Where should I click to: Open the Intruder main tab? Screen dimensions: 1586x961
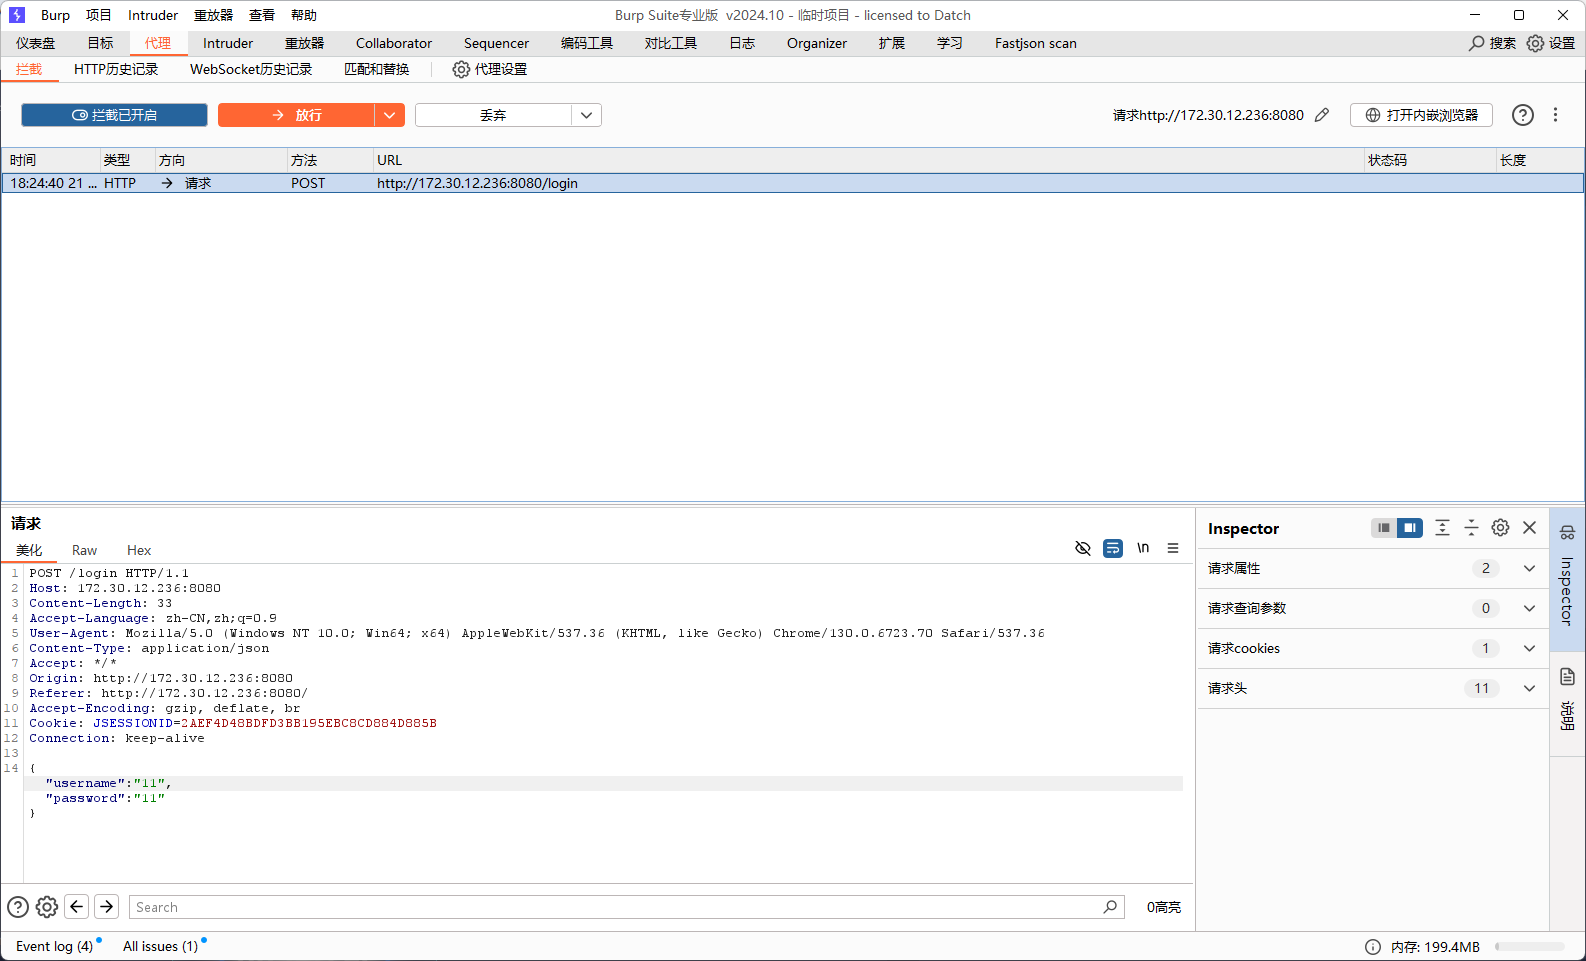[228, 43]
